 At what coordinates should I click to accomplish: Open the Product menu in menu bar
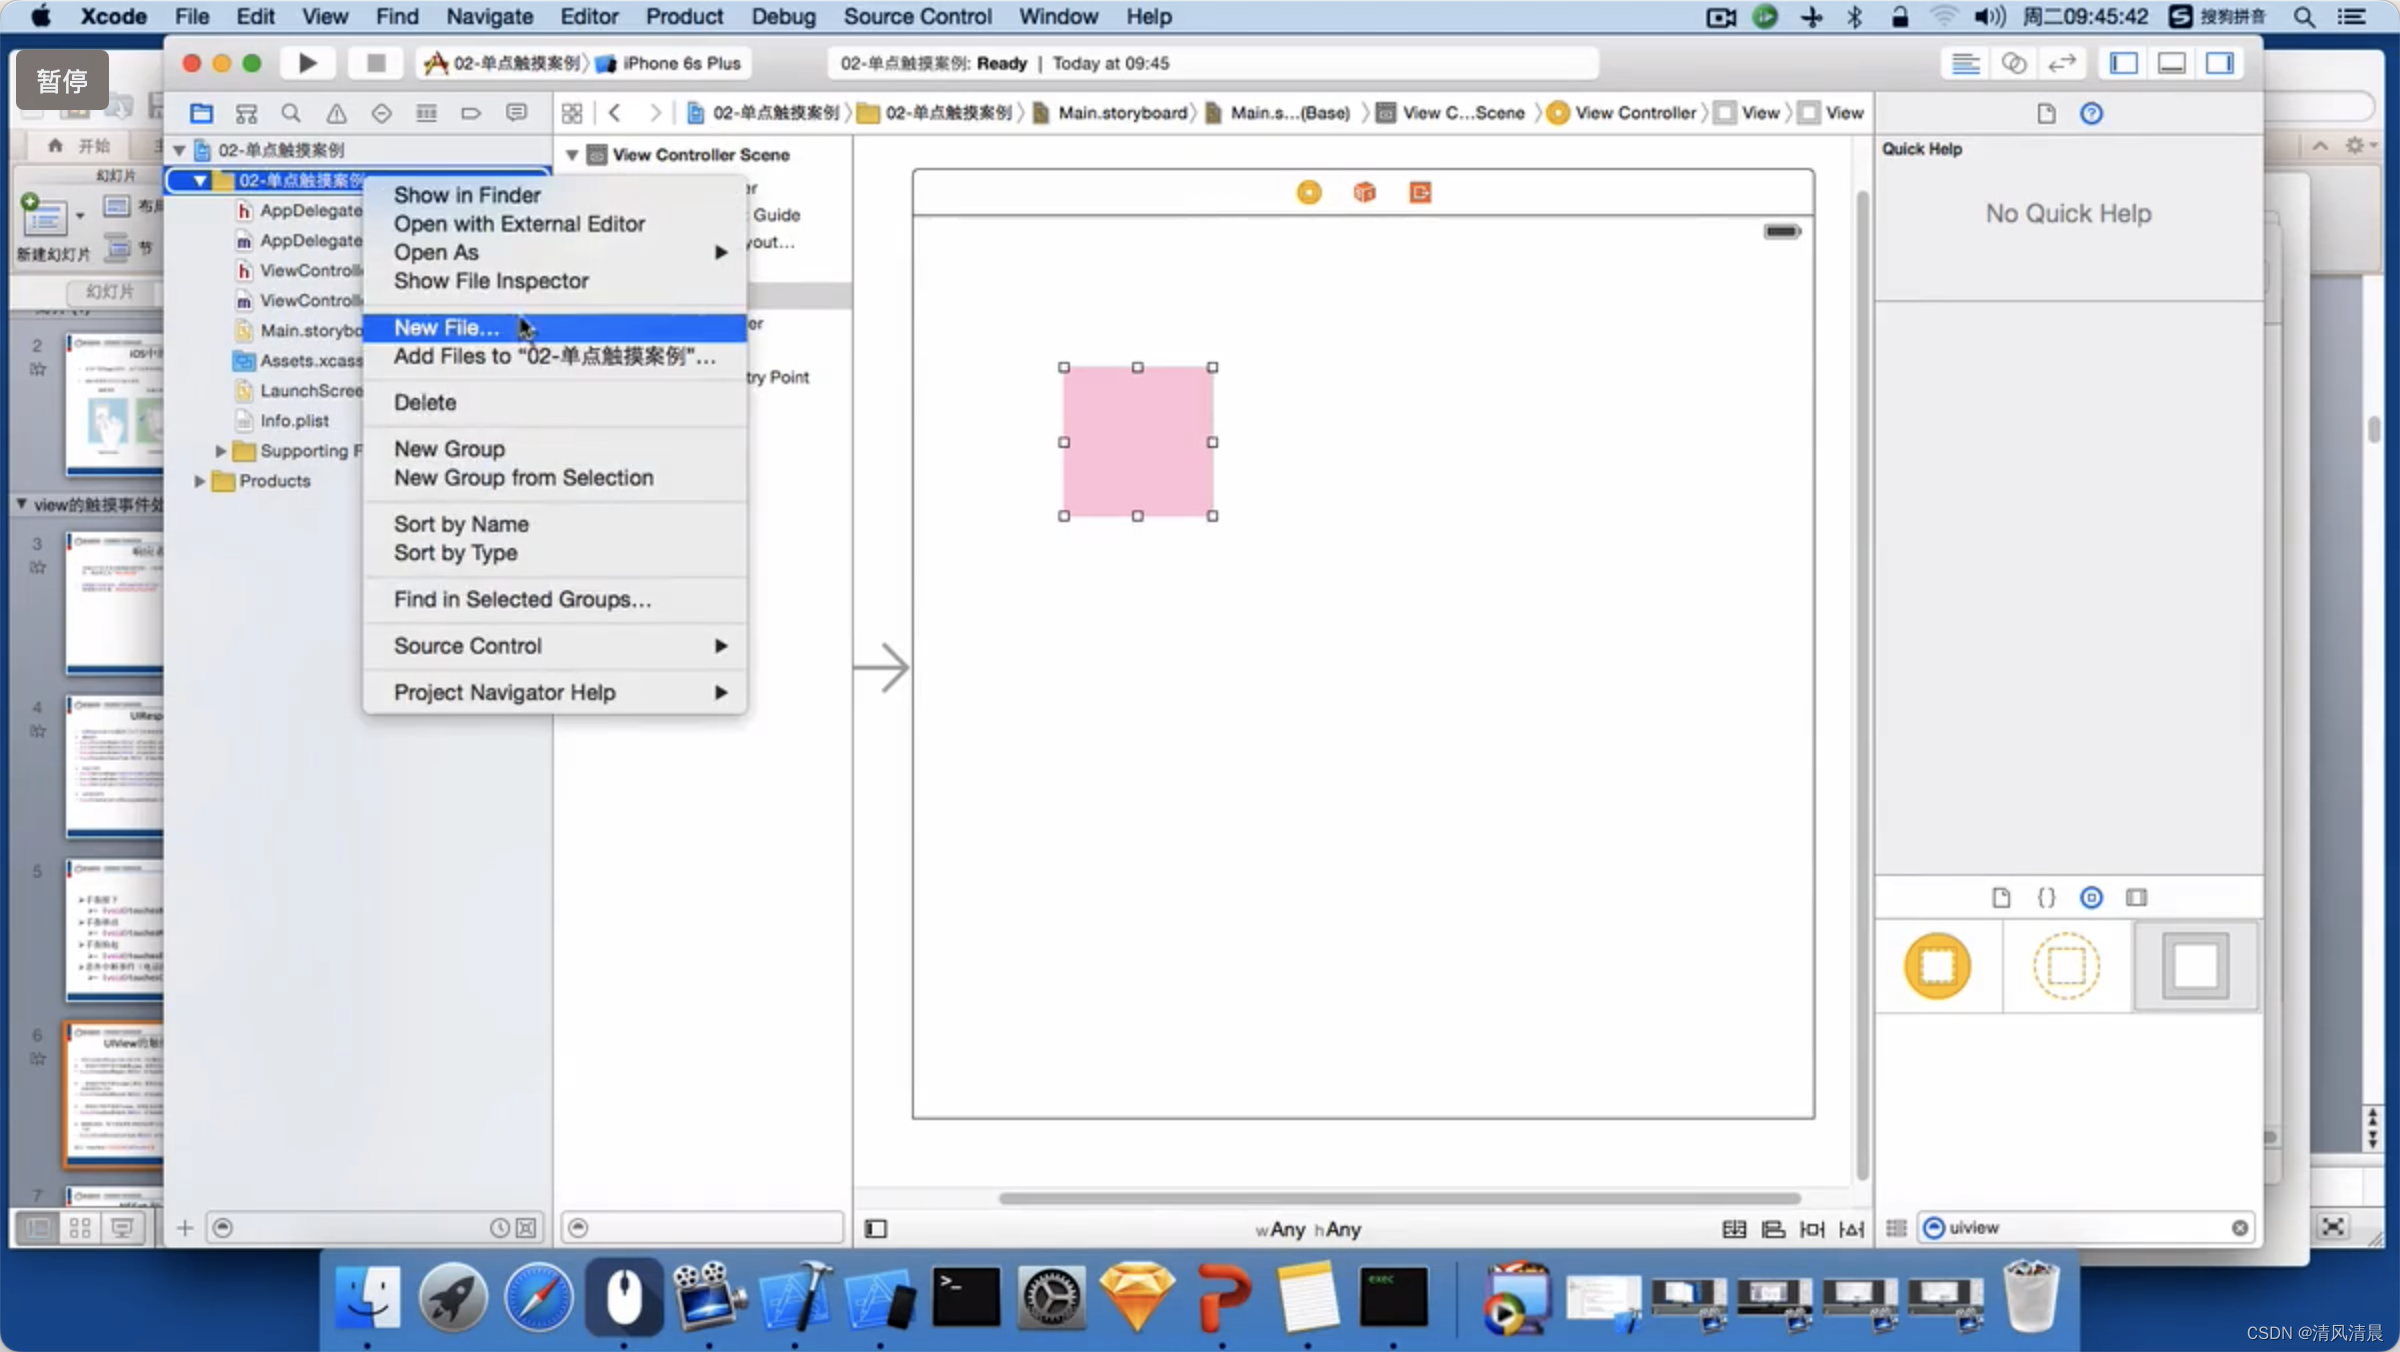[684, 16]
